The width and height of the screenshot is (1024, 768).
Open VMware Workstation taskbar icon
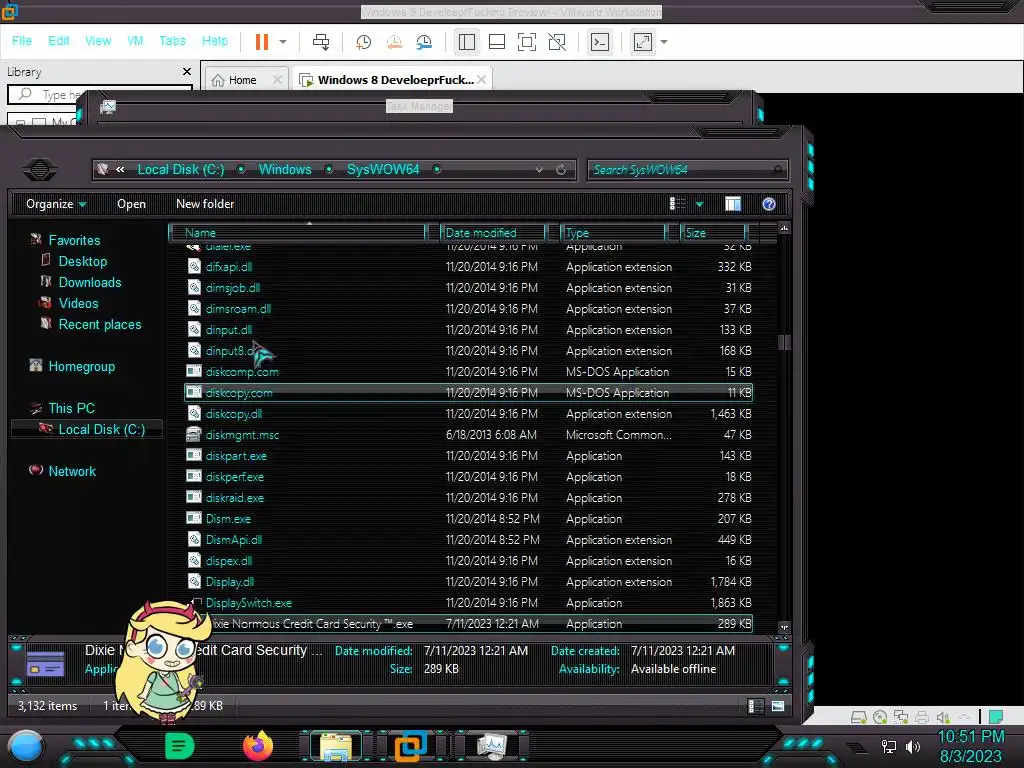pyautogui.click(x=410, y=746)
